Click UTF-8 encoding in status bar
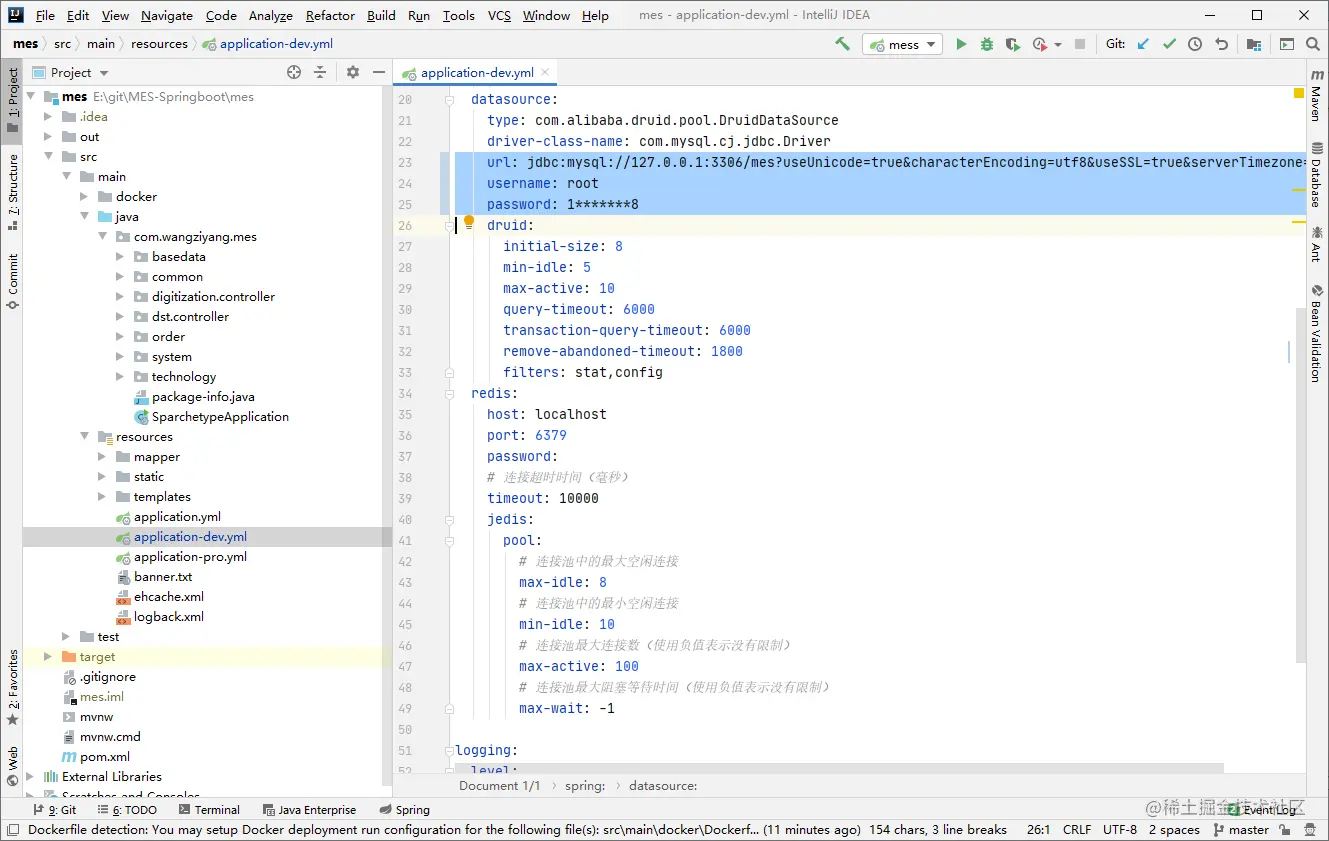This screenshot has width=1329, height=841. click(1120, 830)
